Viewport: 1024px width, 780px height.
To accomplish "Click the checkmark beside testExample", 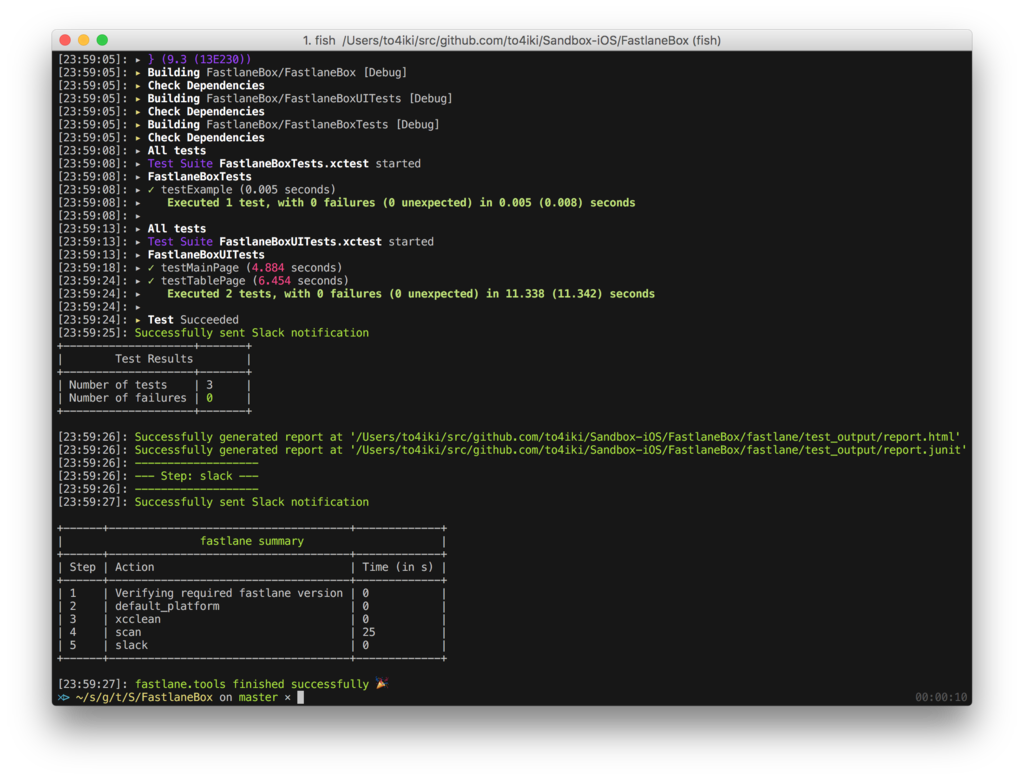I will (151, 189).
